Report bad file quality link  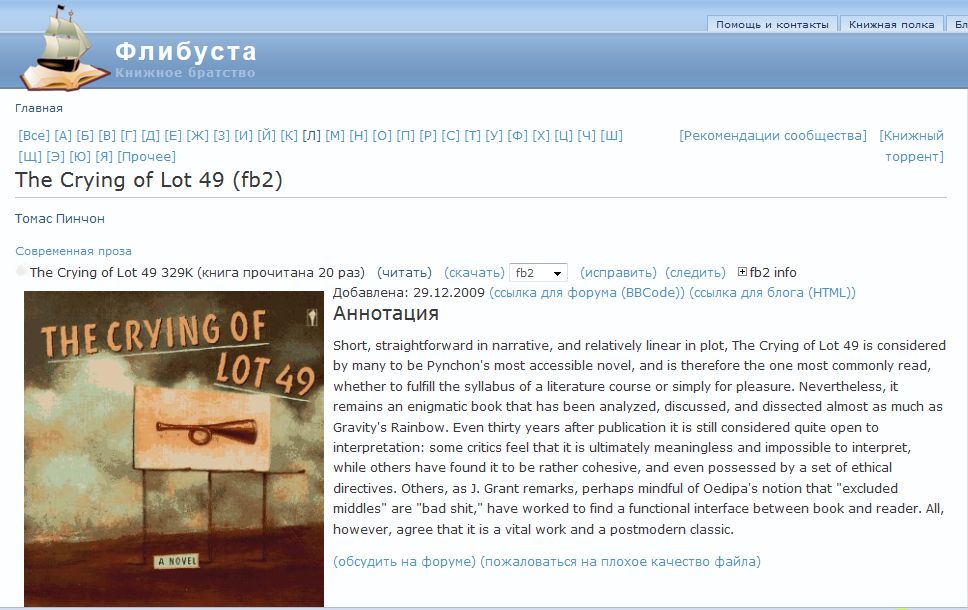tap(620, 561)
